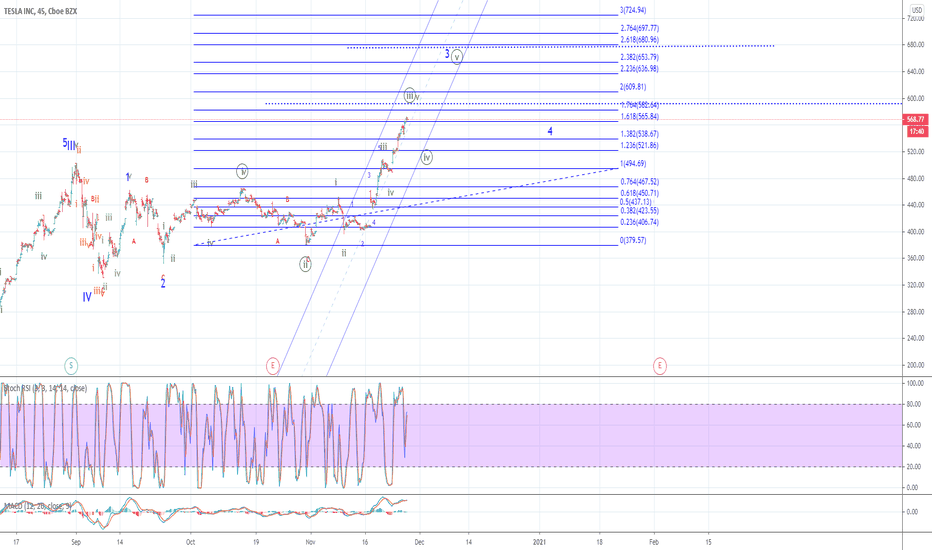Select the 0.764(467.52) Fibonacci label
Image resolution: width=932 pixels, height=550 pixels.
[x=640, y=182]
